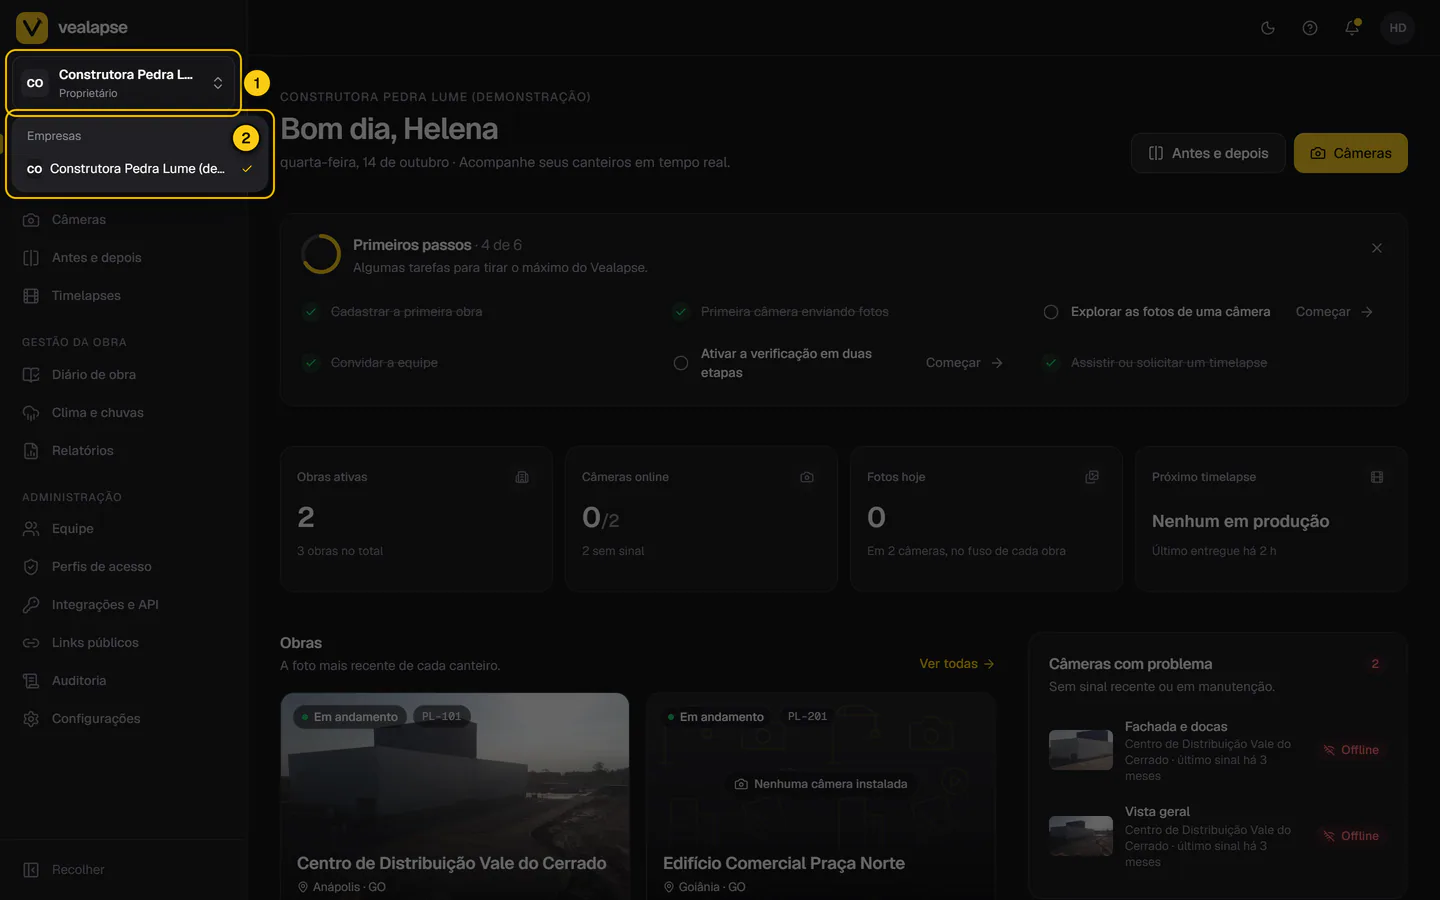Click the checkmark by Convidar a equipe
Image resolution: width=1440 pixels, height=900 pixels.
(x=311, y=363)
